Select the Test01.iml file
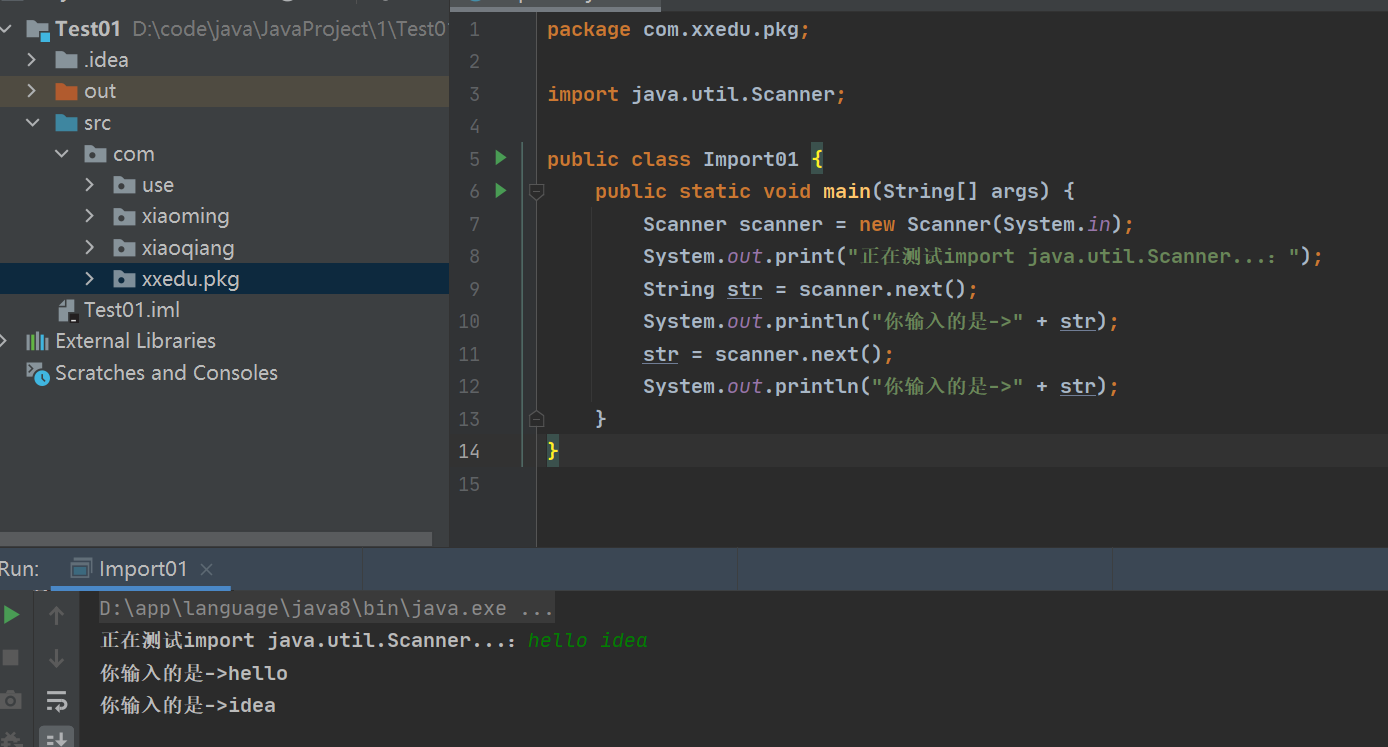The image size is (1388, 747). [x=224, y=310]
